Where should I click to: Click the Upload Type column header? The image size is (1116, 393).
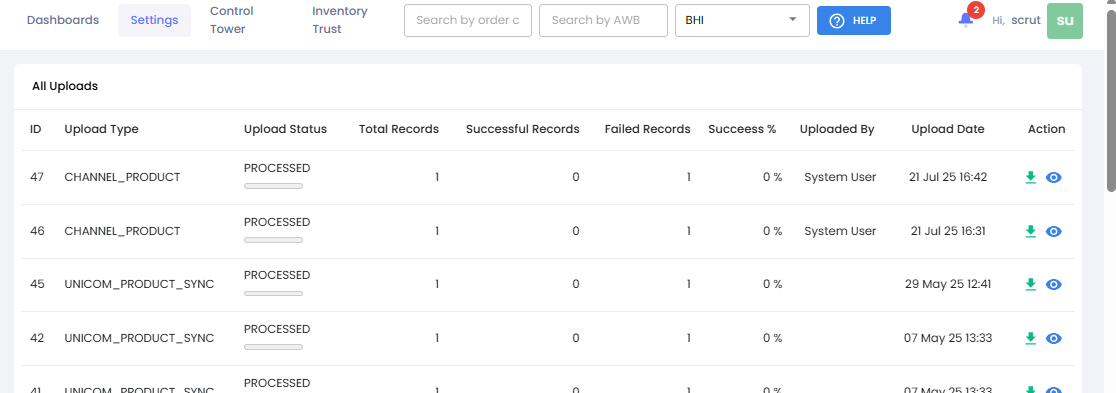tap(101, 129)
